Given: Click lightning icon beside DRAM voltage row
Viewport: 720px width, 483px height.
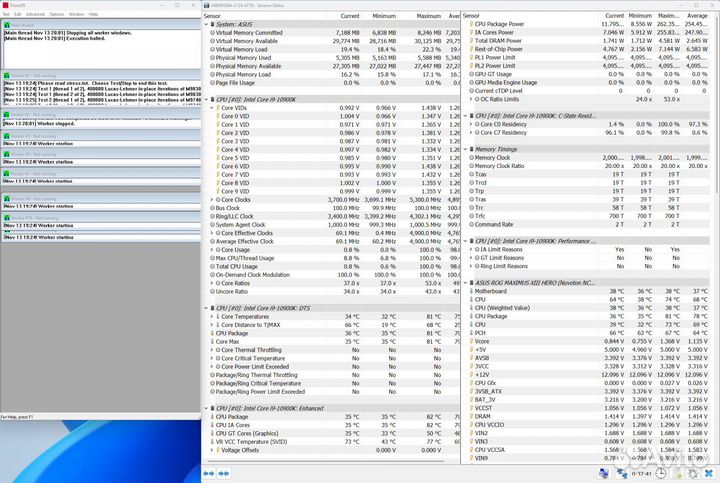Looking at the screenshot, I should (x=471, y=416).
